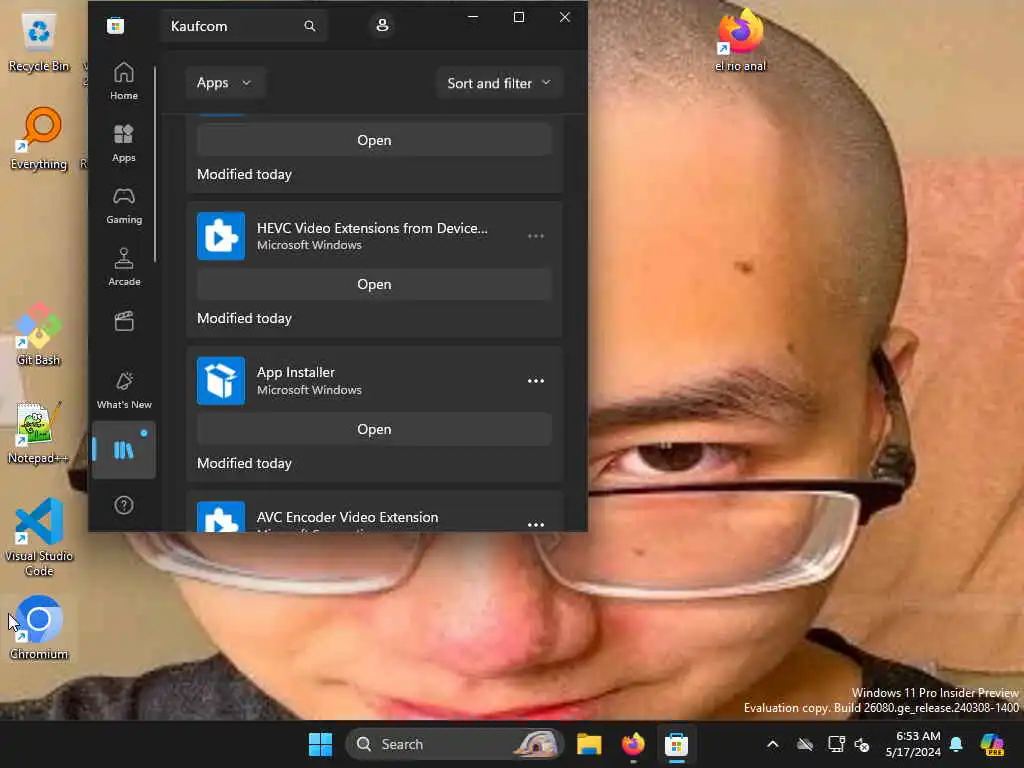Viewport: 1024px width, 768px height.
Task: Click the Kaufcom search box
Action: [243, 26]
